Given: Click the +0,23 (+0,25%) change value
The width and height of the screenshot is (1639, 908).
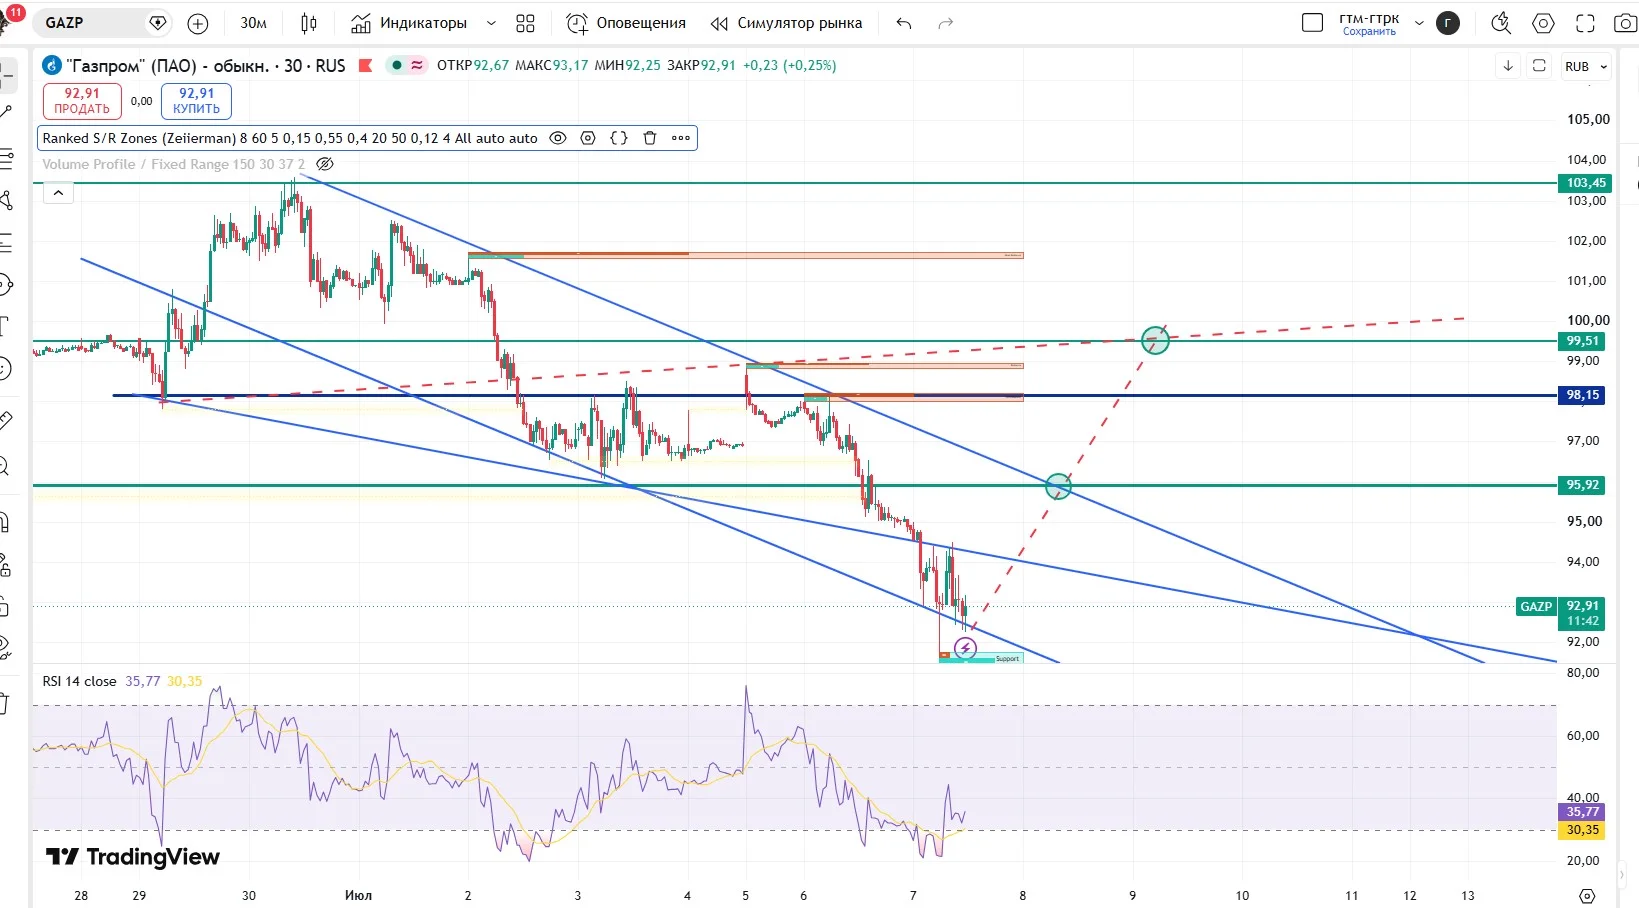Looking at the screenshot, I should (790, 65).
